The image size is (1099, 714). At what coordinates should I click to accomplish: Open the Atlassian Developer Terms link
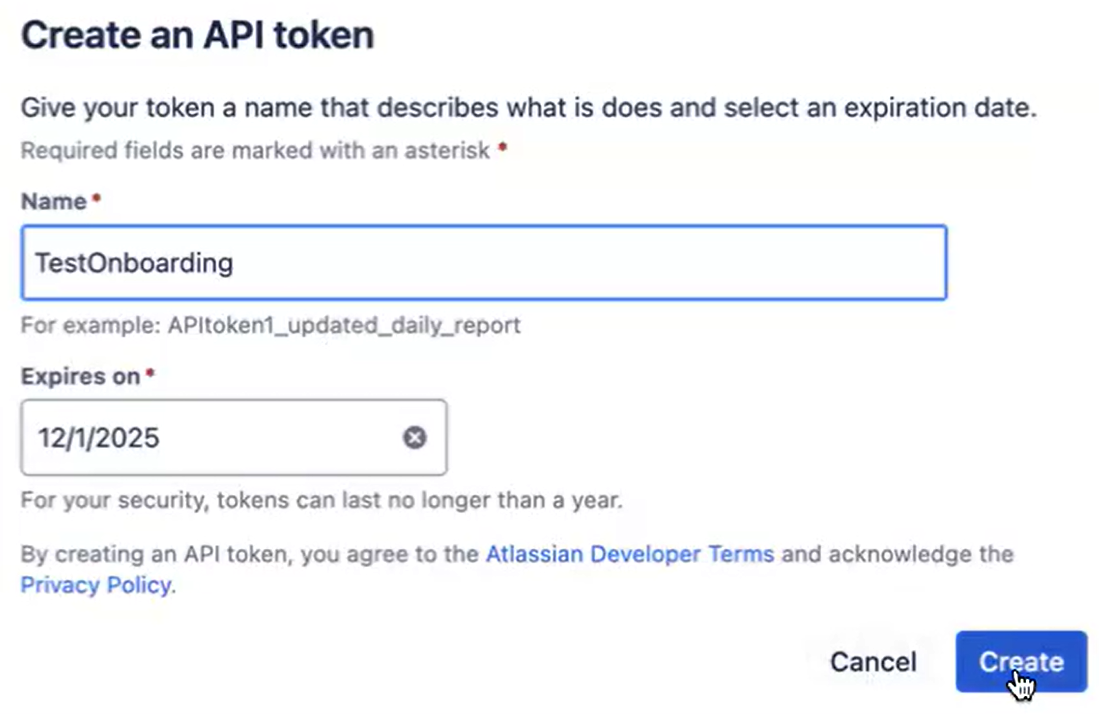point(629,554)
